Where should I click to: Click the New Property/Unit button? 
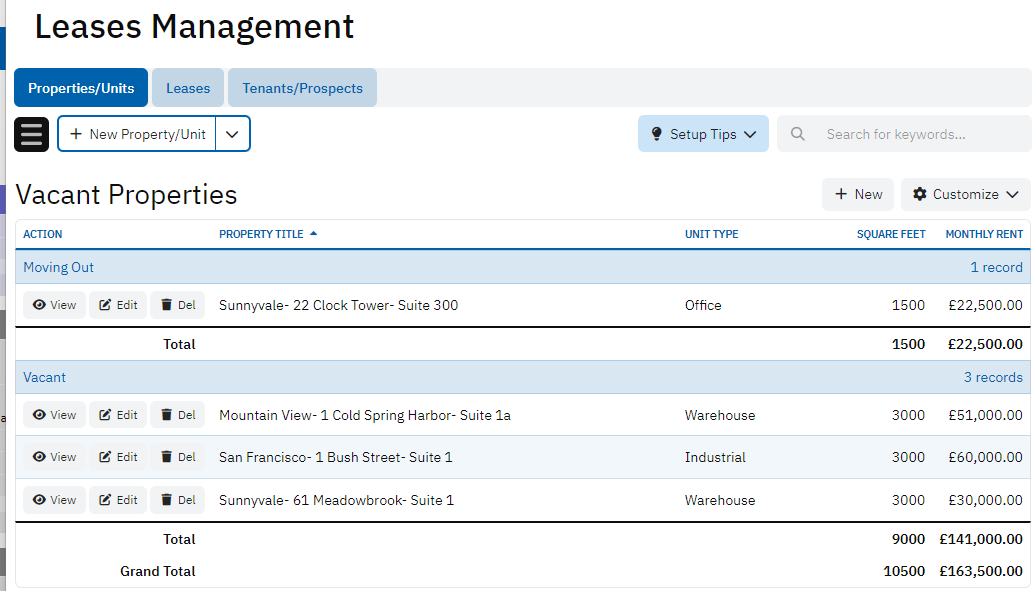[137, 134]
